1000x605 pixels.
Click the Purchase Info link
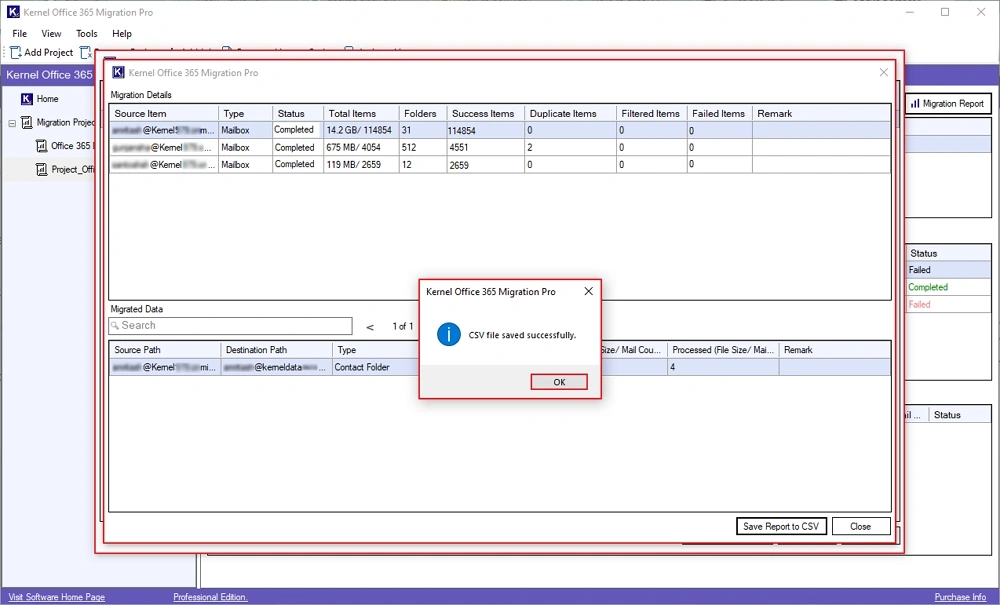(959, 596)
